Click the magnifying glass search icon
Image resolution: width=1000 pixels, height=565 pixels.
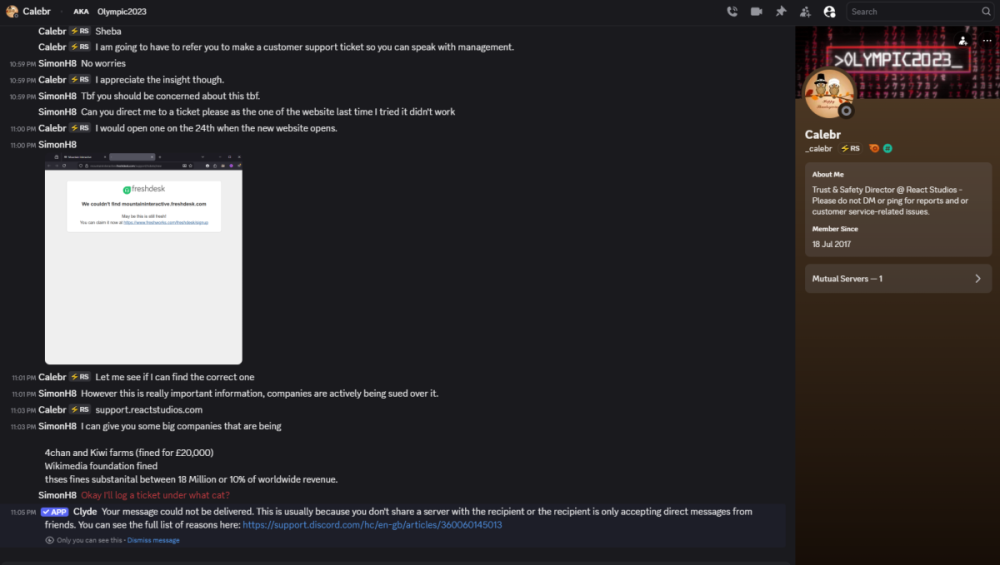[985, 11]
